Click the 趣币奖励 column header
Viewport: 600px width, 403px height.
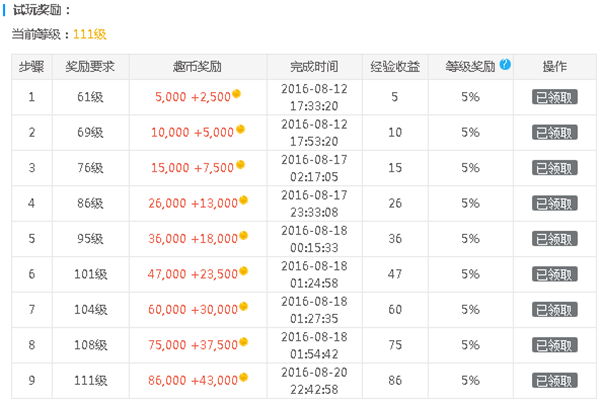pos(197,67)
